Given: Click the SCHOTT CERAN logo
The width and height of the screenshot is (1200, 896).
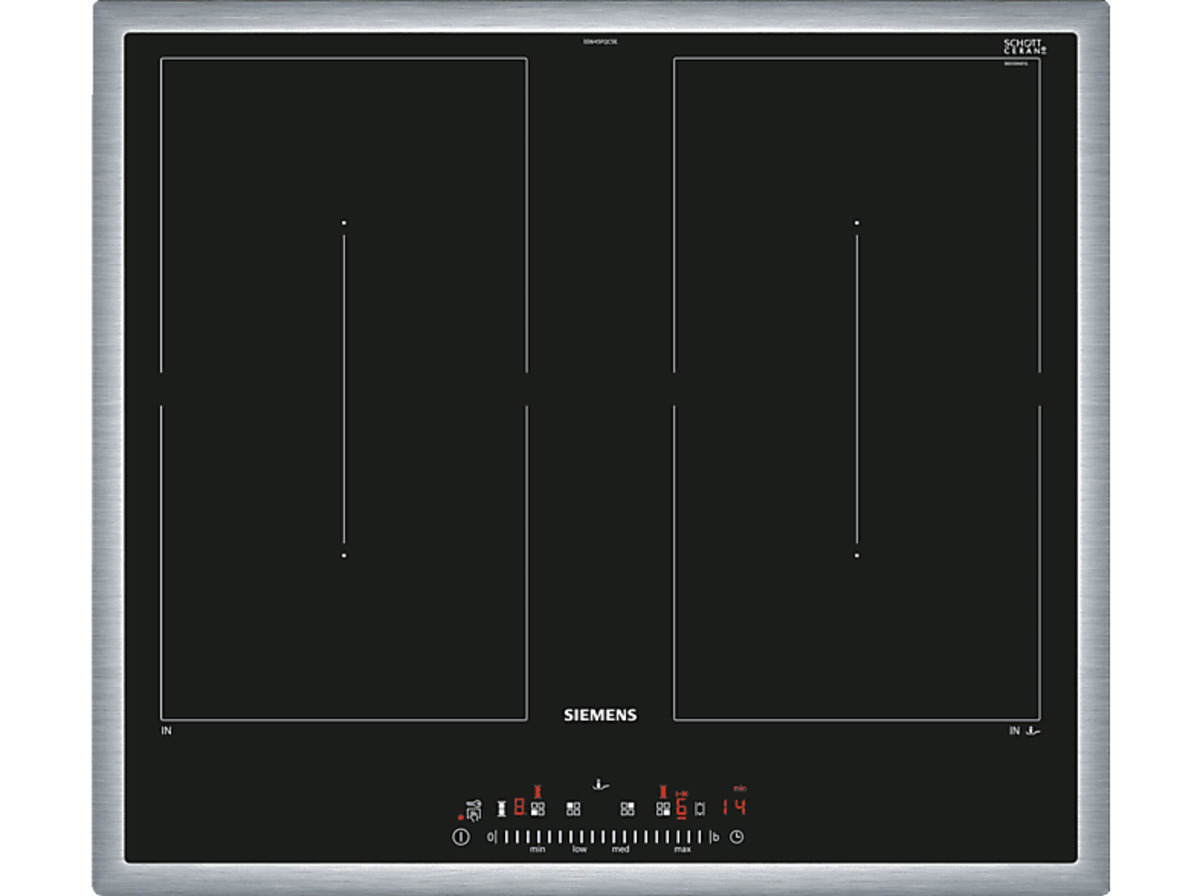Looking at the screenshot, I should [1023, 47].
